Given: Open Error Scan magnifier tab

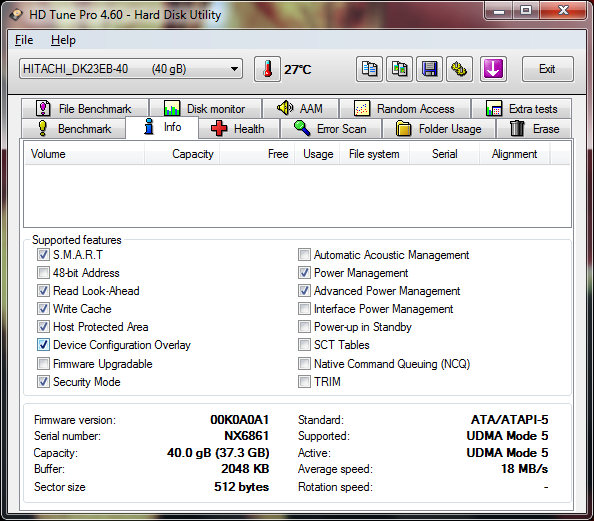Looking at the screenshot, I should 331,129.
